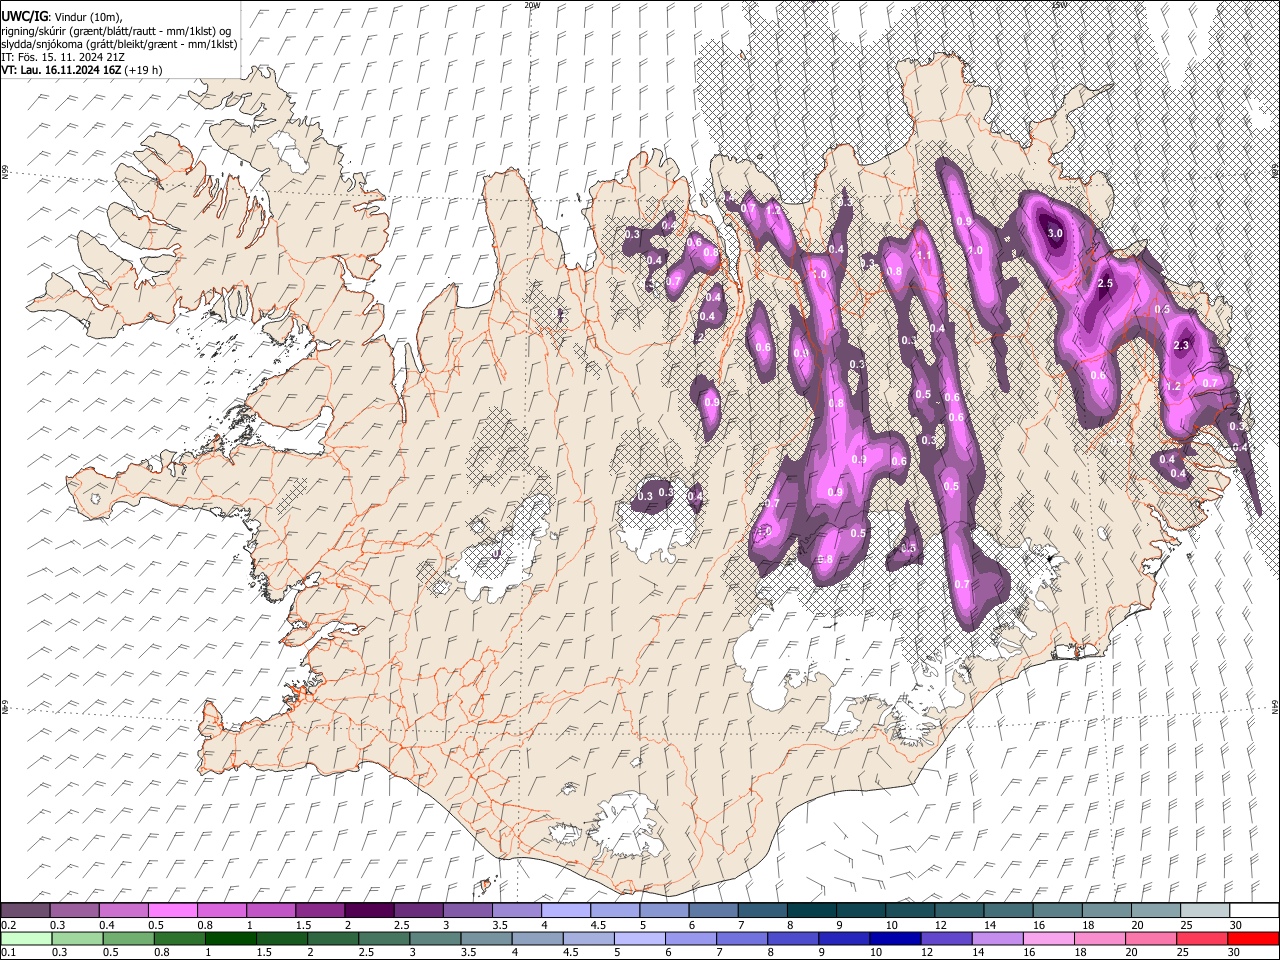Click the 'slydda/snjókoma' description line
The height and width of the screenshot is (960, 1280).
pyautogui.click(x=119, y=44)
